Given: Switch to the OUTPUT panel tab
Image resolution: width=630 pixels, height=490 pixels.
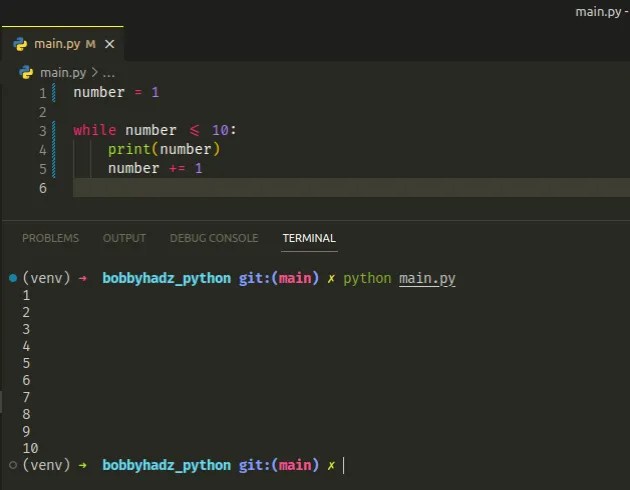Looking at the screenshot, I should pos(124,238).
